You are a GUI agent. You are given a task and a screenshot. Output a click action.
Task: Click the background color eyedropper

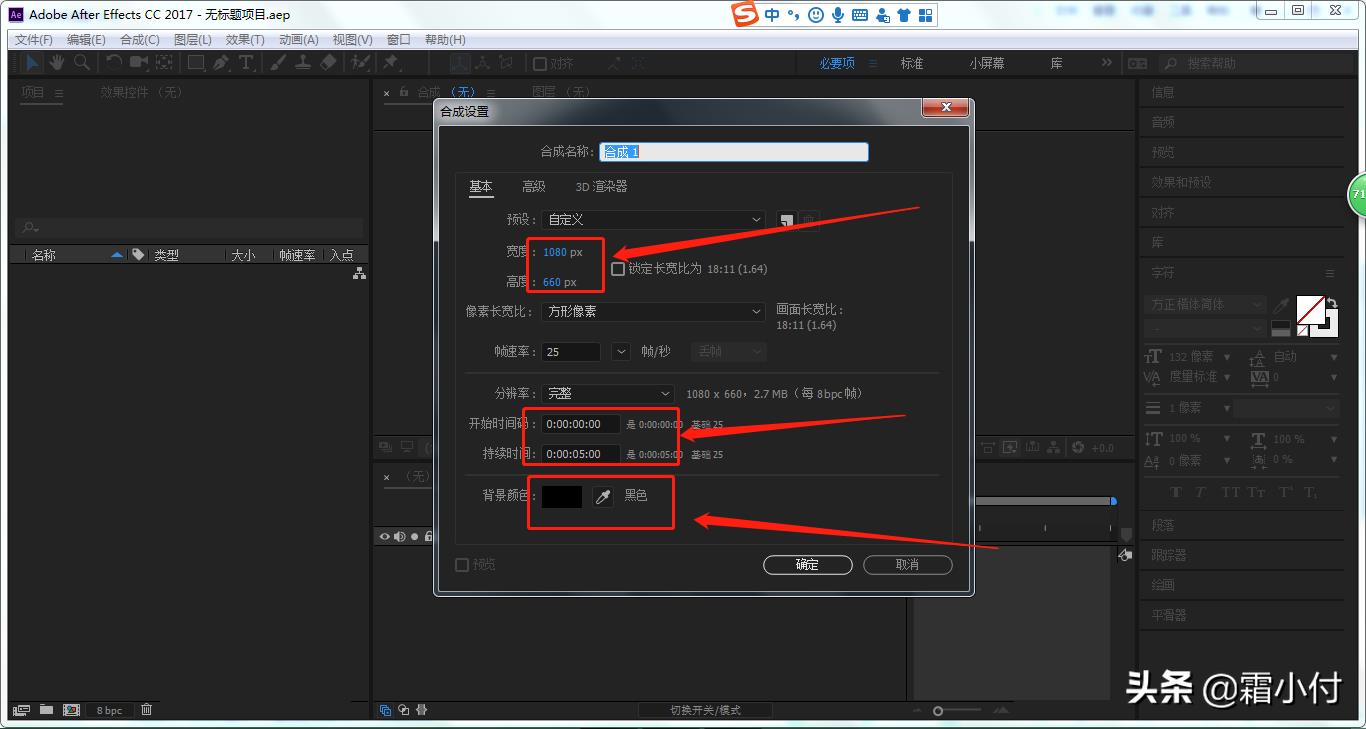602,496
